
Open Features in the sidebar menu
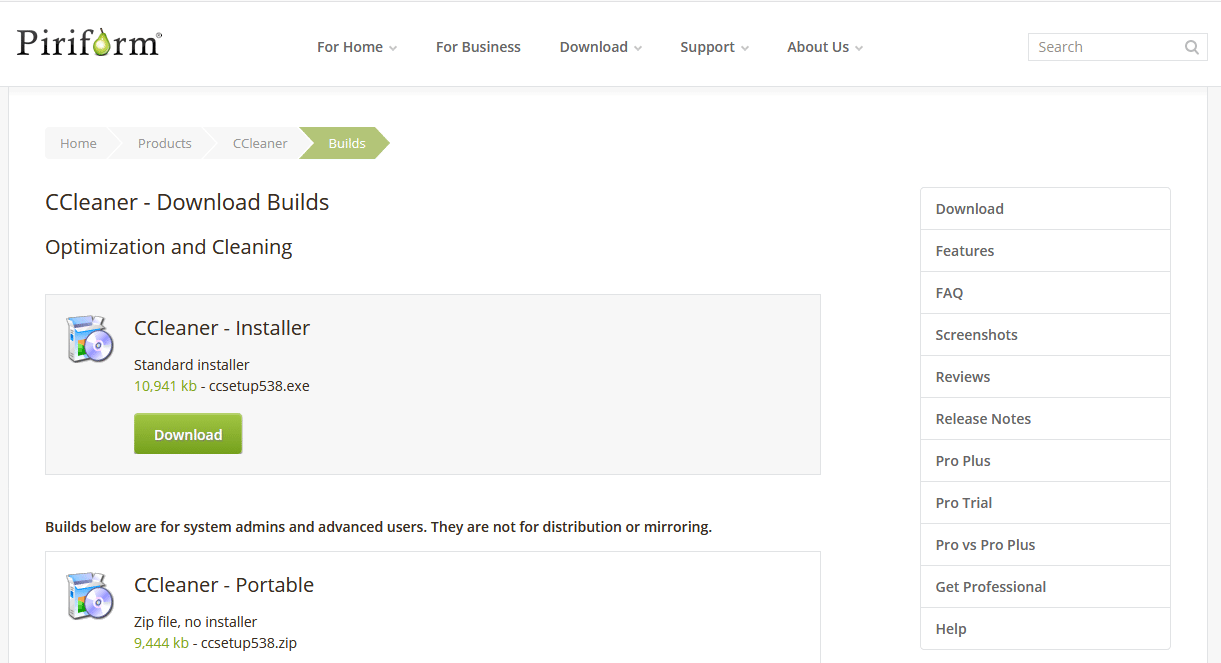coord(1045,251)
